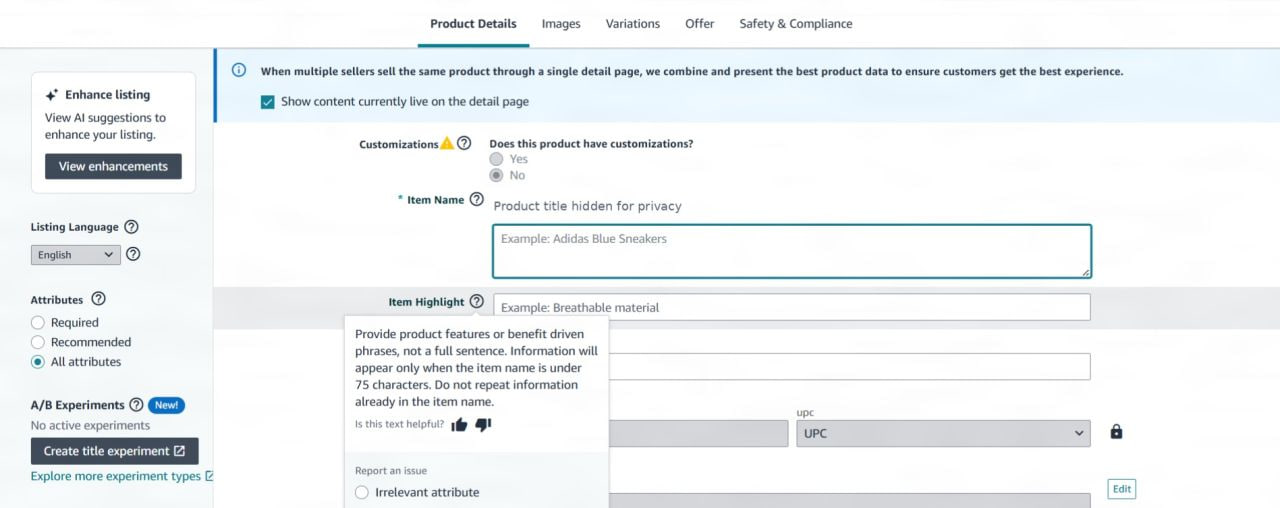Screen dimensions: 1280x508
Task: Click the info icon in the blue banner
Action: click(239, 70)
